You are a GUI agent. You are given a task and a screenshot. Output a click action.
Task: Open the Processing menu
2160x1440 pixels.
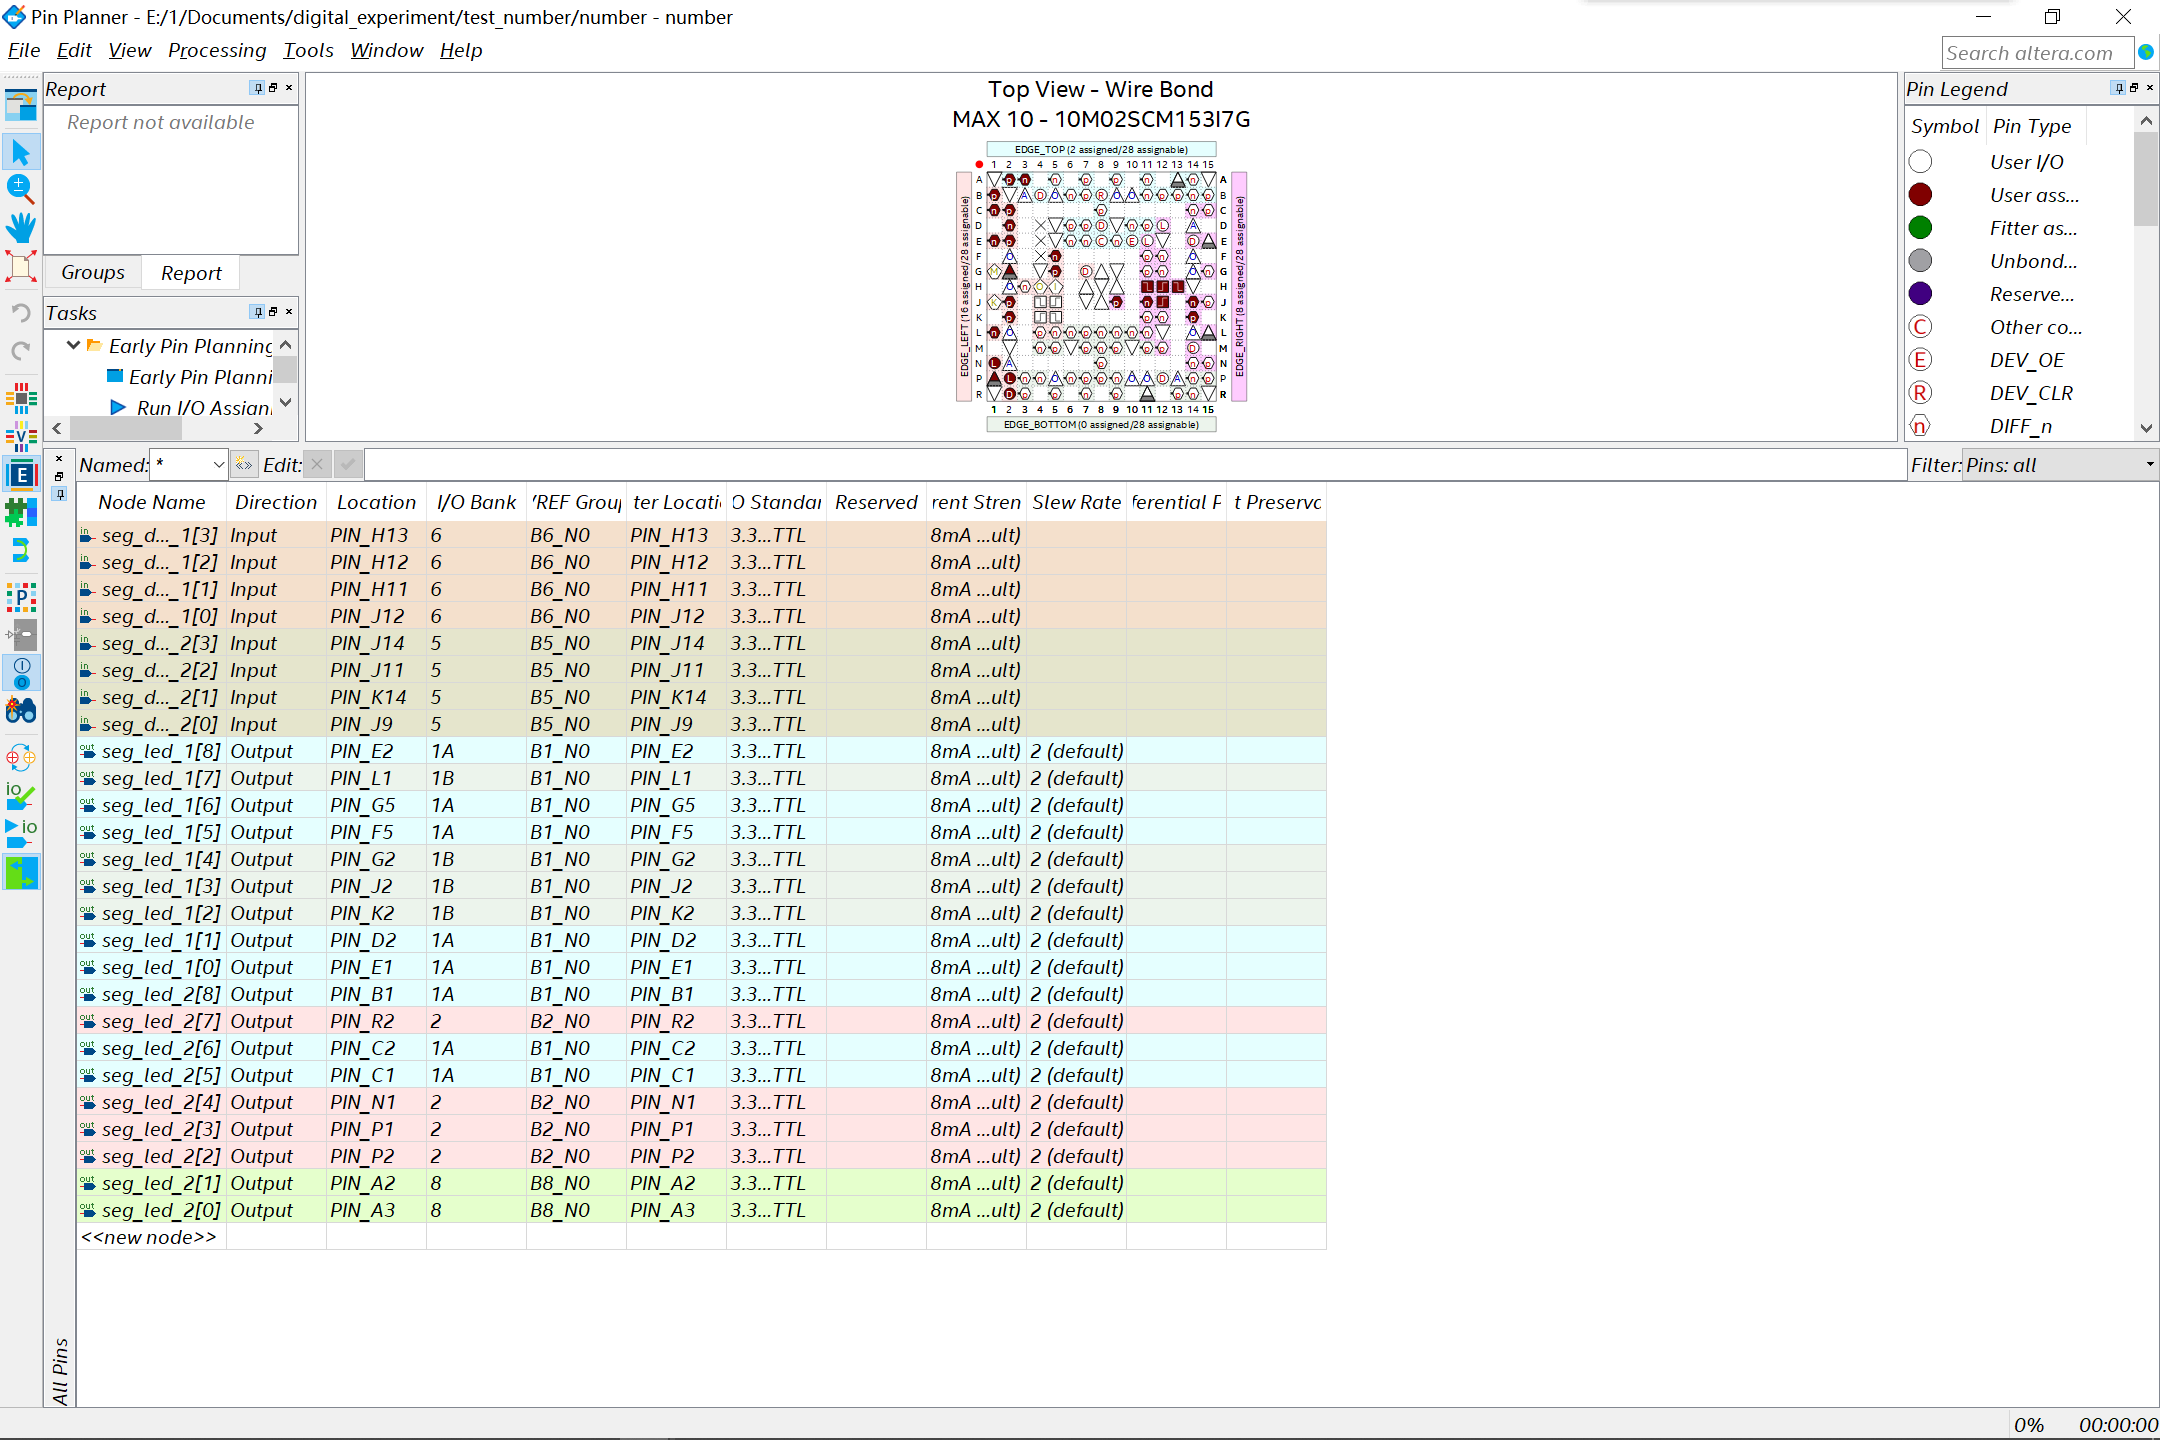click(x=217, y=50)
